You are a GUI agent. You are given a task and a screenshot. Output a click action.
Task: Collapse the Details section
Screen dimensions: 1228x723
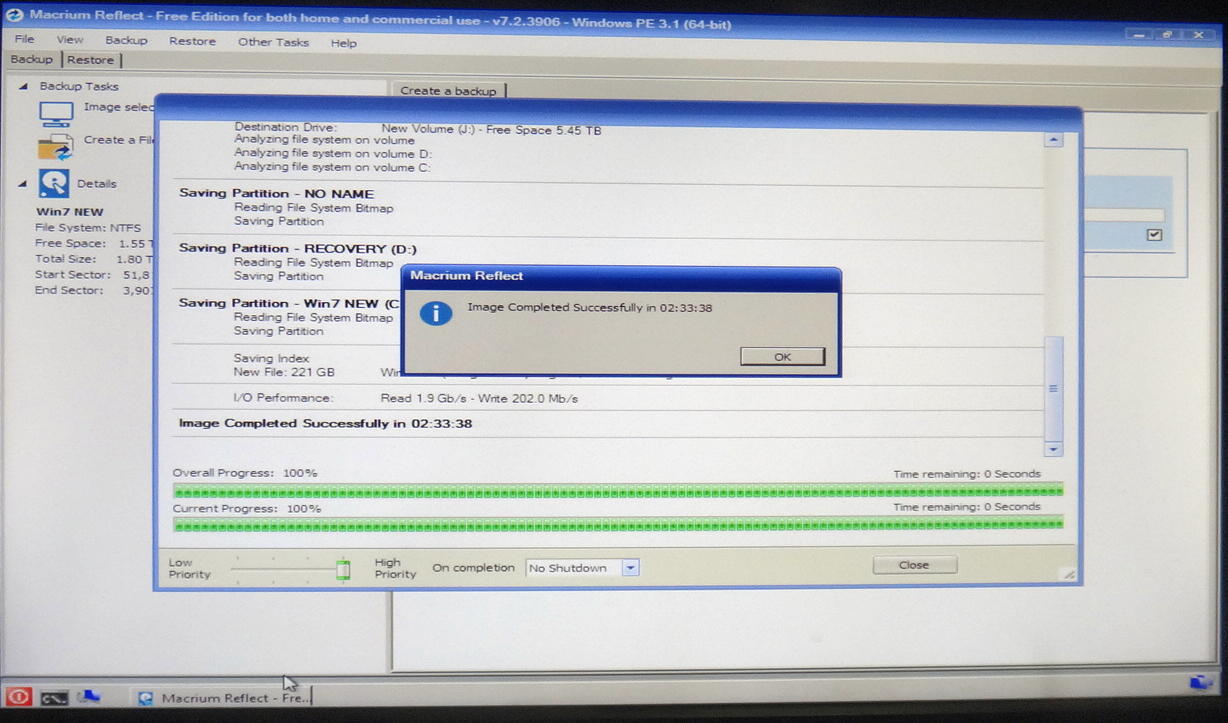tap(24, 184)
